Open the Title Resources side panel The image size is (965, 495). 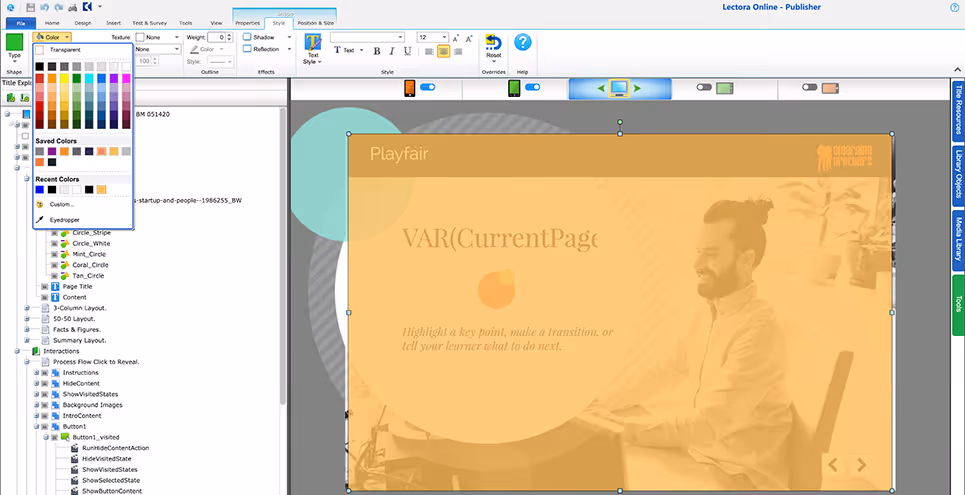(958, 110)
